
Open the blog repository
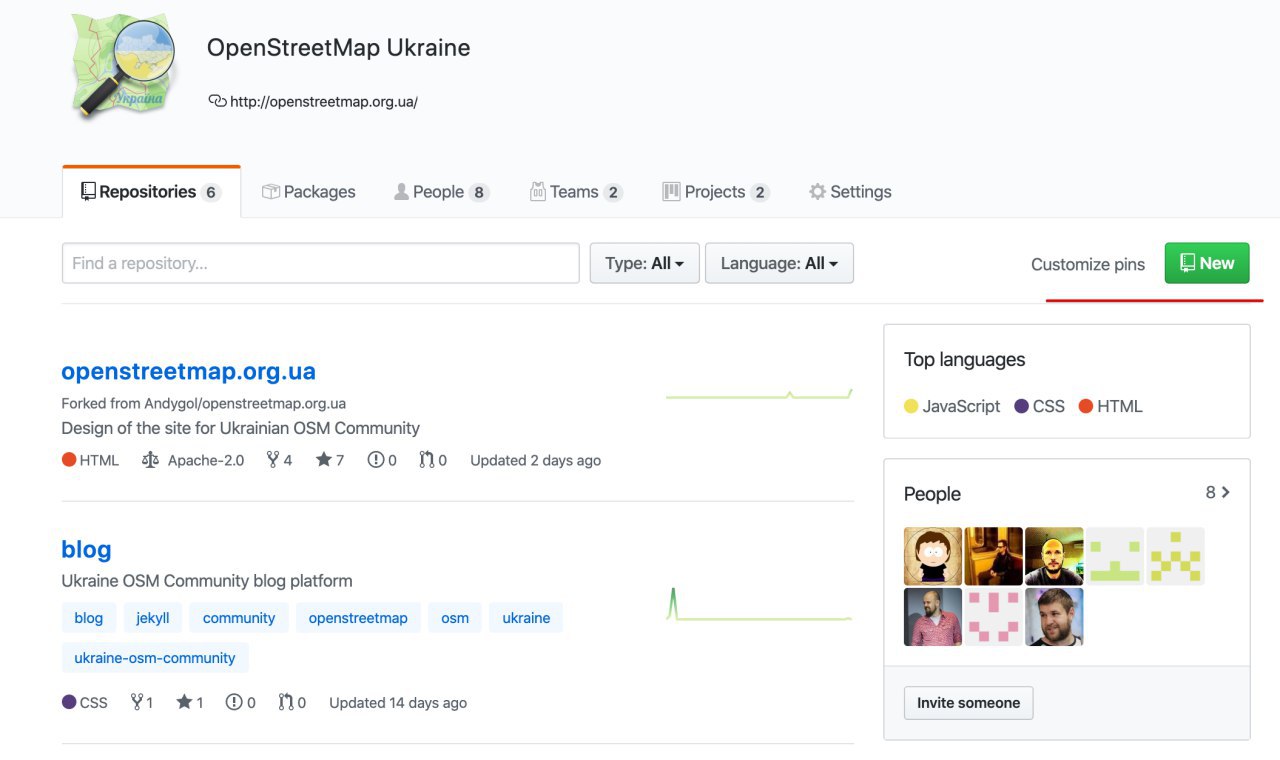pos(86,549)
